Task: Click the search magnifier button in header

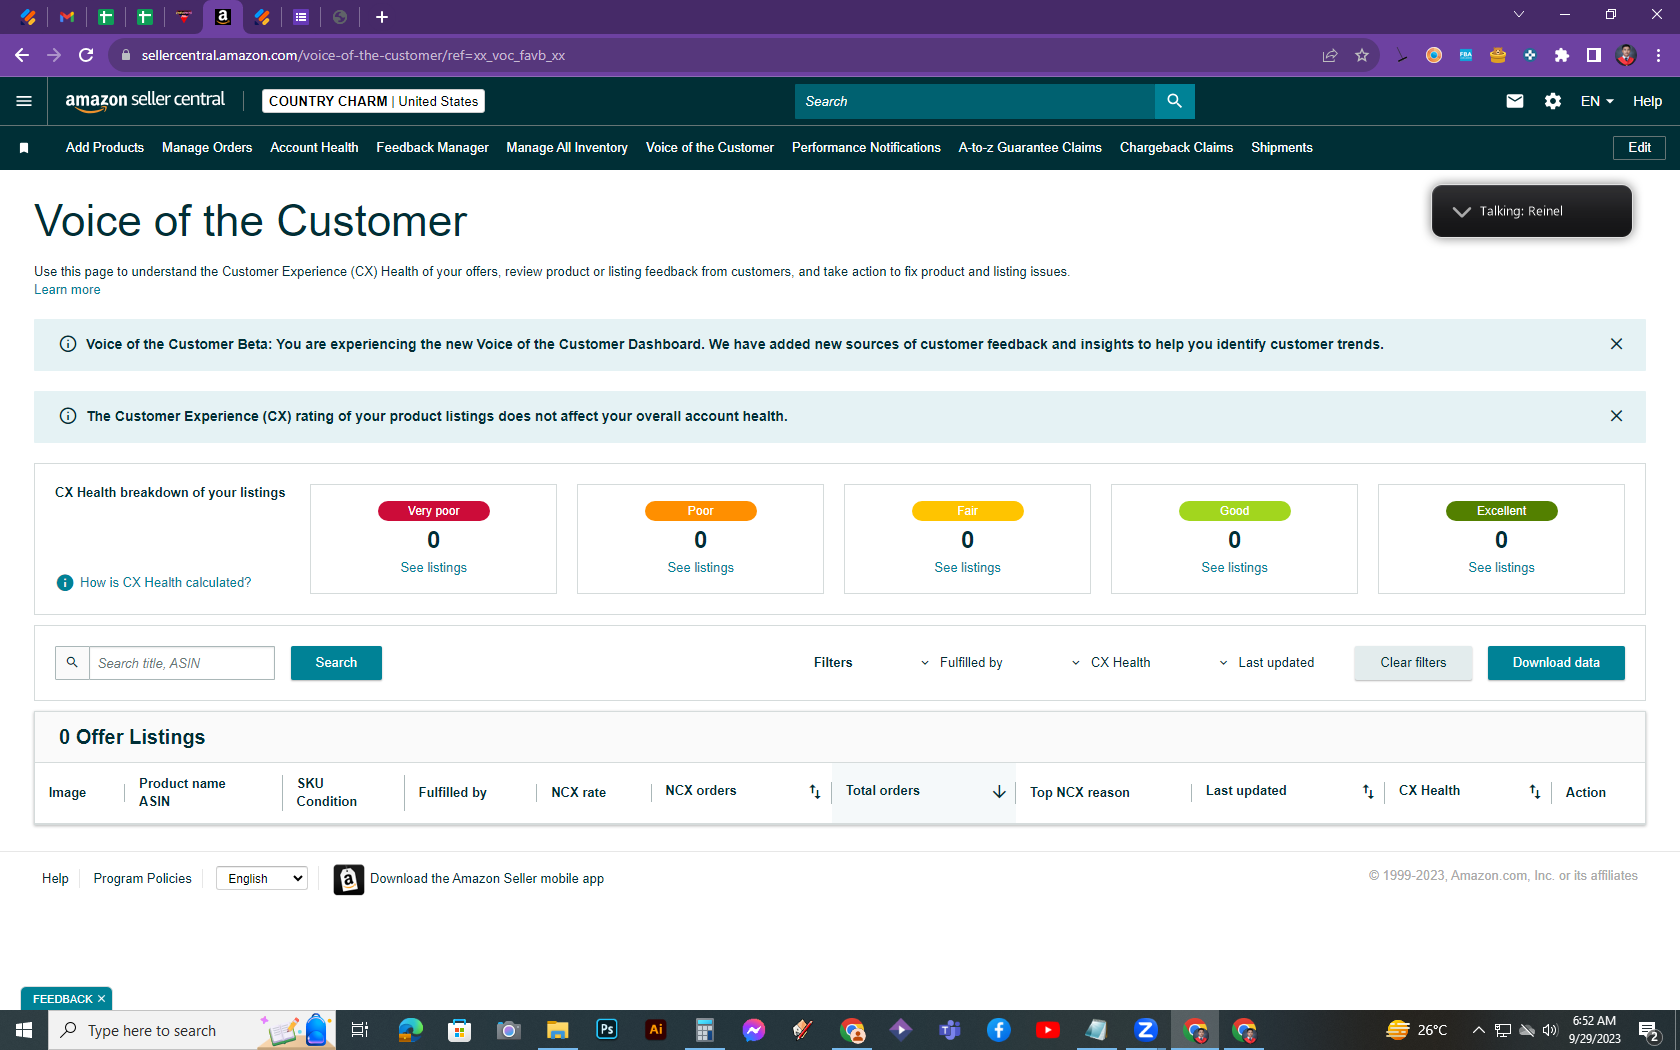Action: click(1174, 101)
